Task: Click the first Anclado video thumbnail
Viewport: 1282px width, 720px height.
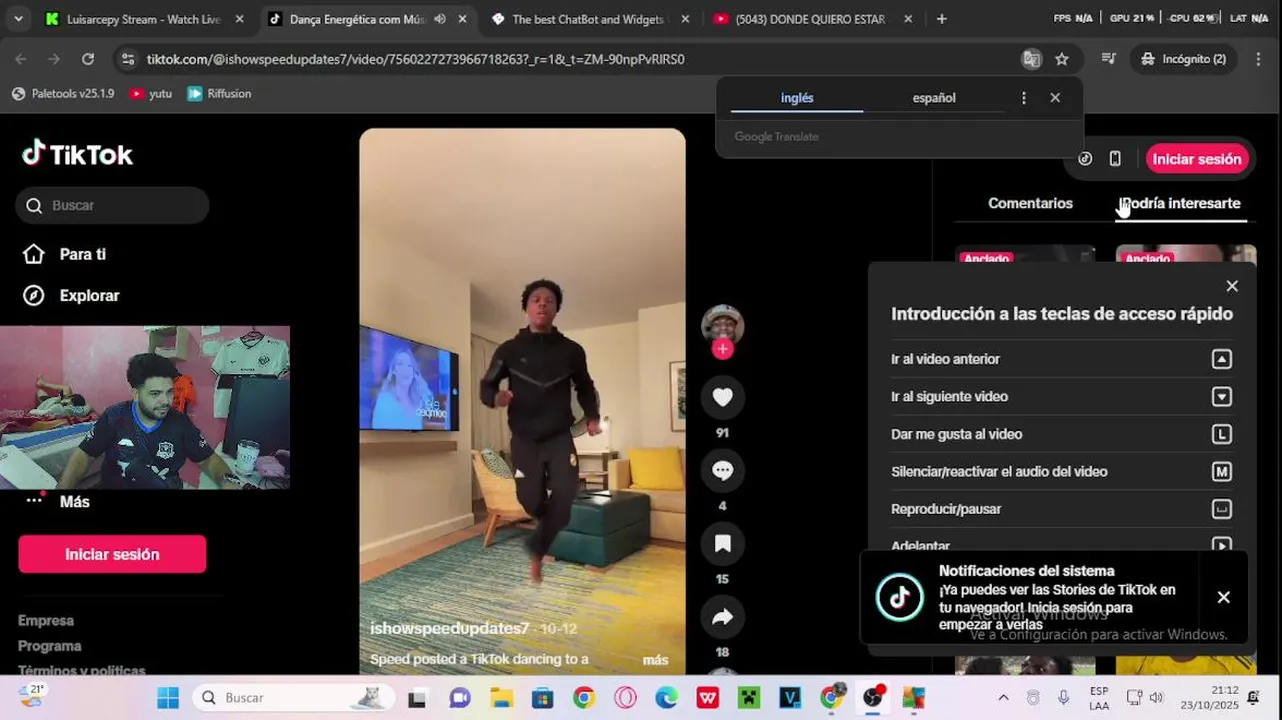Action: coord(1025,255)
